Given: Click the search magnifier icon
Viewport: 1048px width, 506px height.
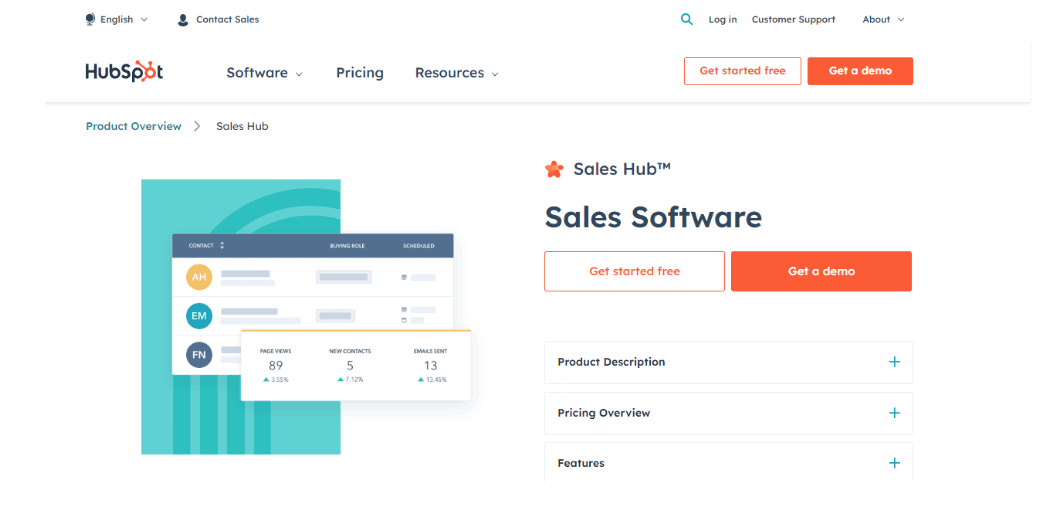Looking at the screenshot, I should (x=686, y=19).
